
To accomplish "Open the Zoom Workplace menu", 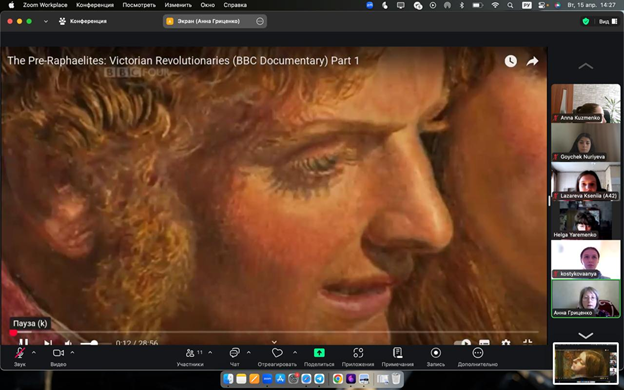I will click(45, 5).
